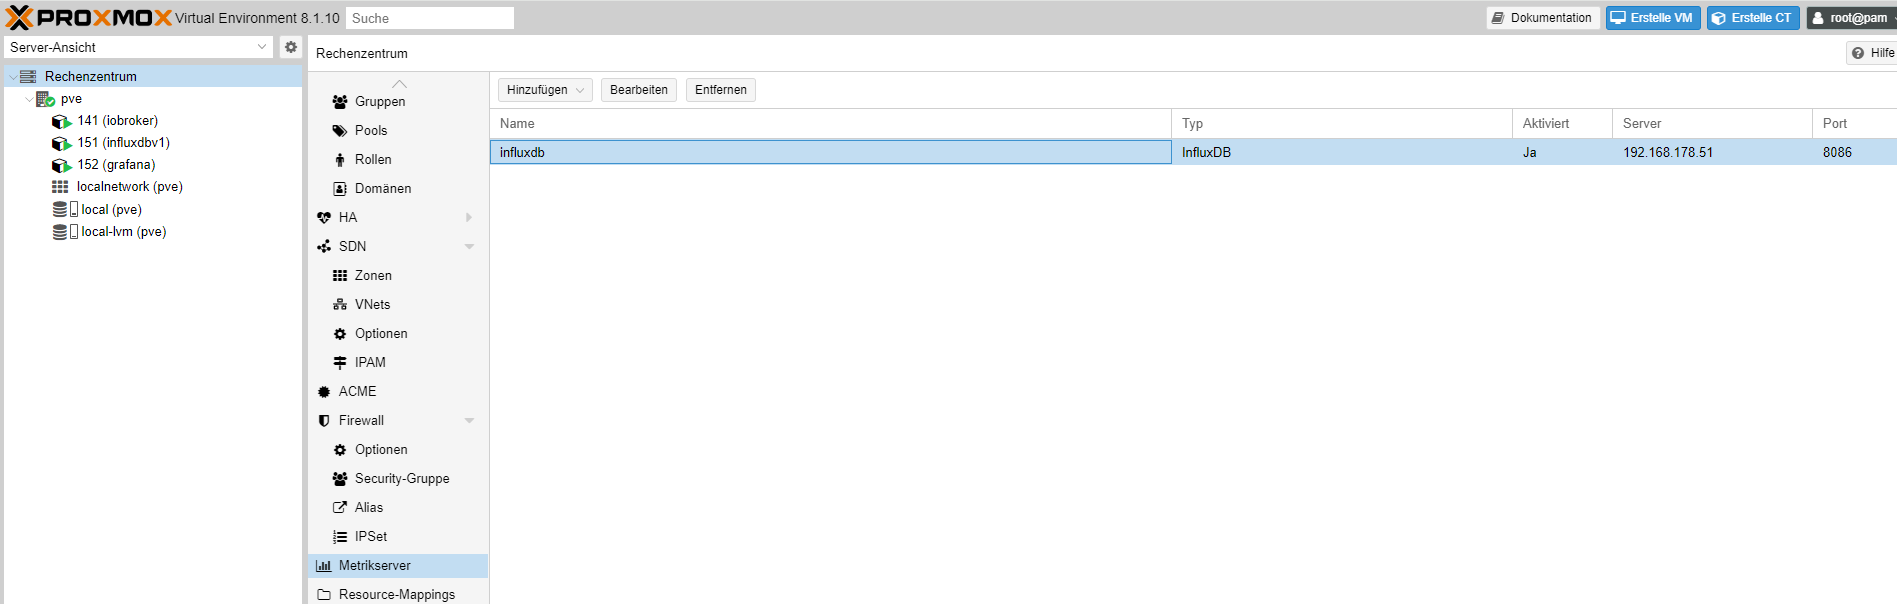
Task: Click the Erstelle VM button
Action: pyautogui.click(x=1653, y=18)
